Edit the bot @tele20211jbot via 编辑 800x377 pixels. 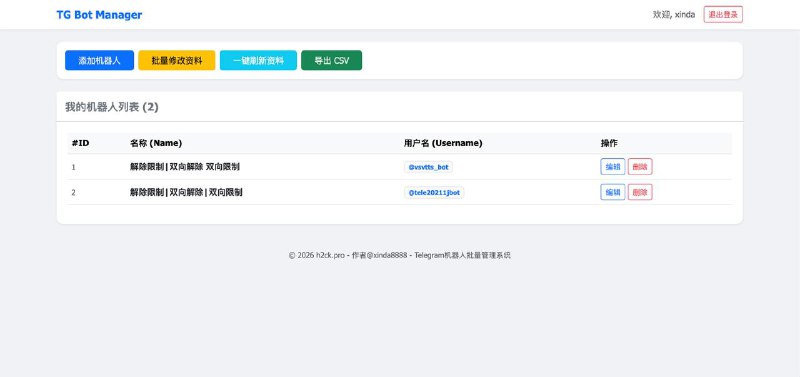[x=613, y=192]
